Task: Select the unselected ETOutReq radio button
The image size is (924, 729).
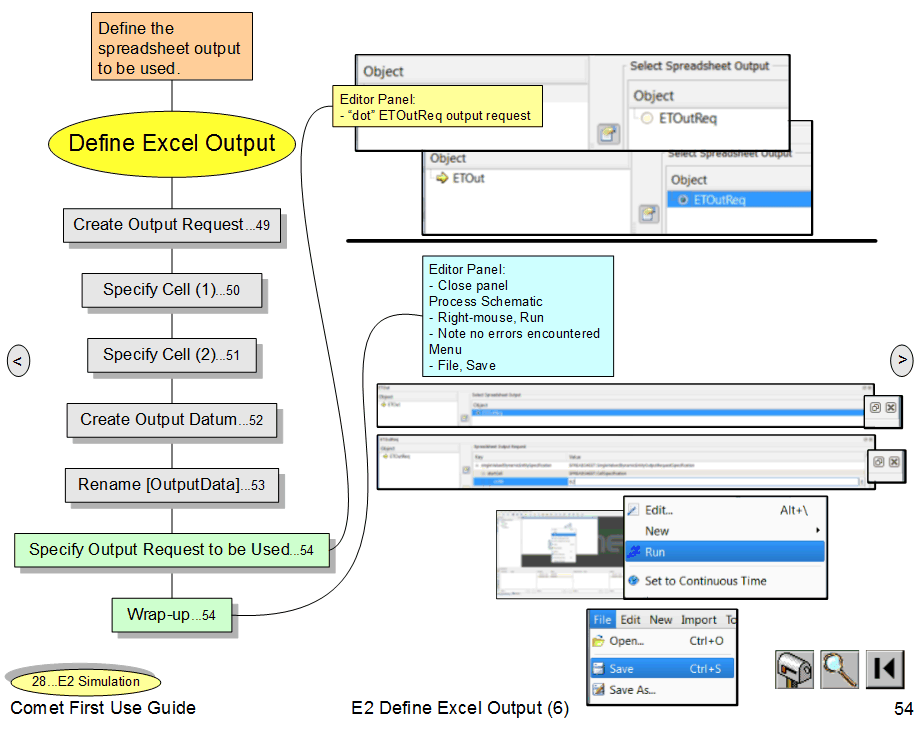Action: [647, 118]
